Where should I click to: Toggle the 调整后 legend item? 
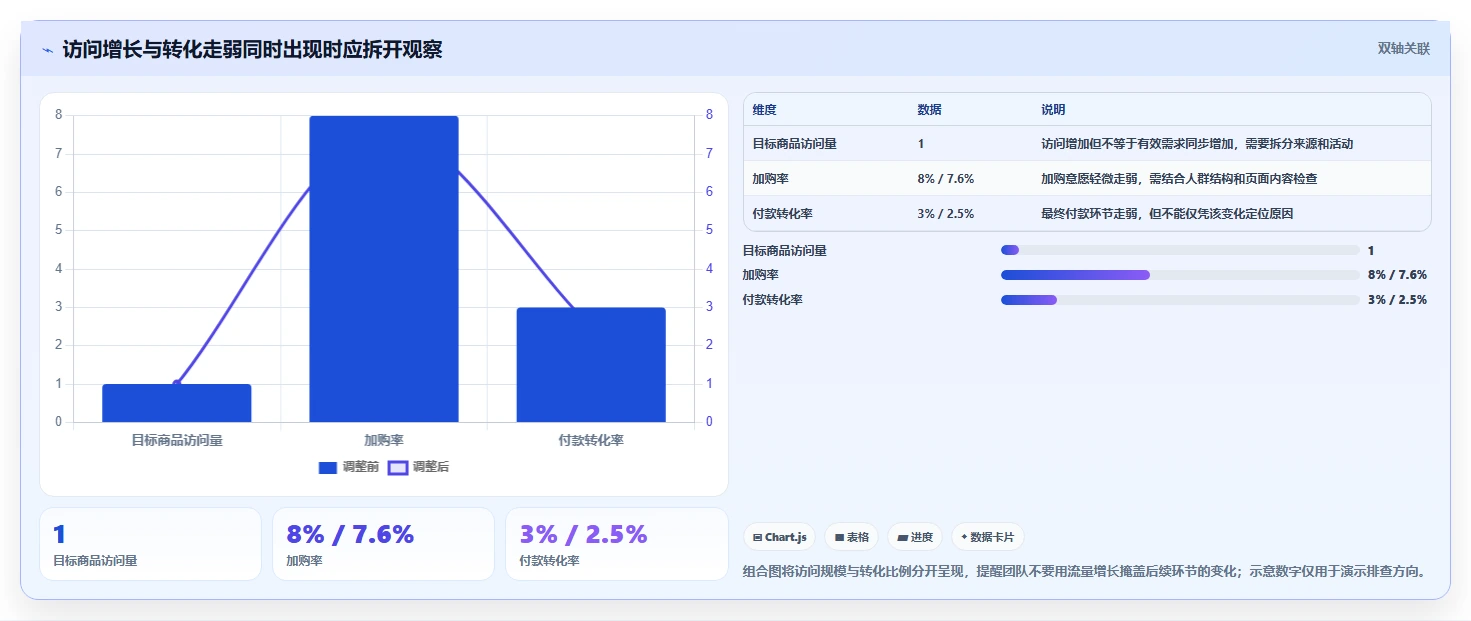click(x=419, y=467)
